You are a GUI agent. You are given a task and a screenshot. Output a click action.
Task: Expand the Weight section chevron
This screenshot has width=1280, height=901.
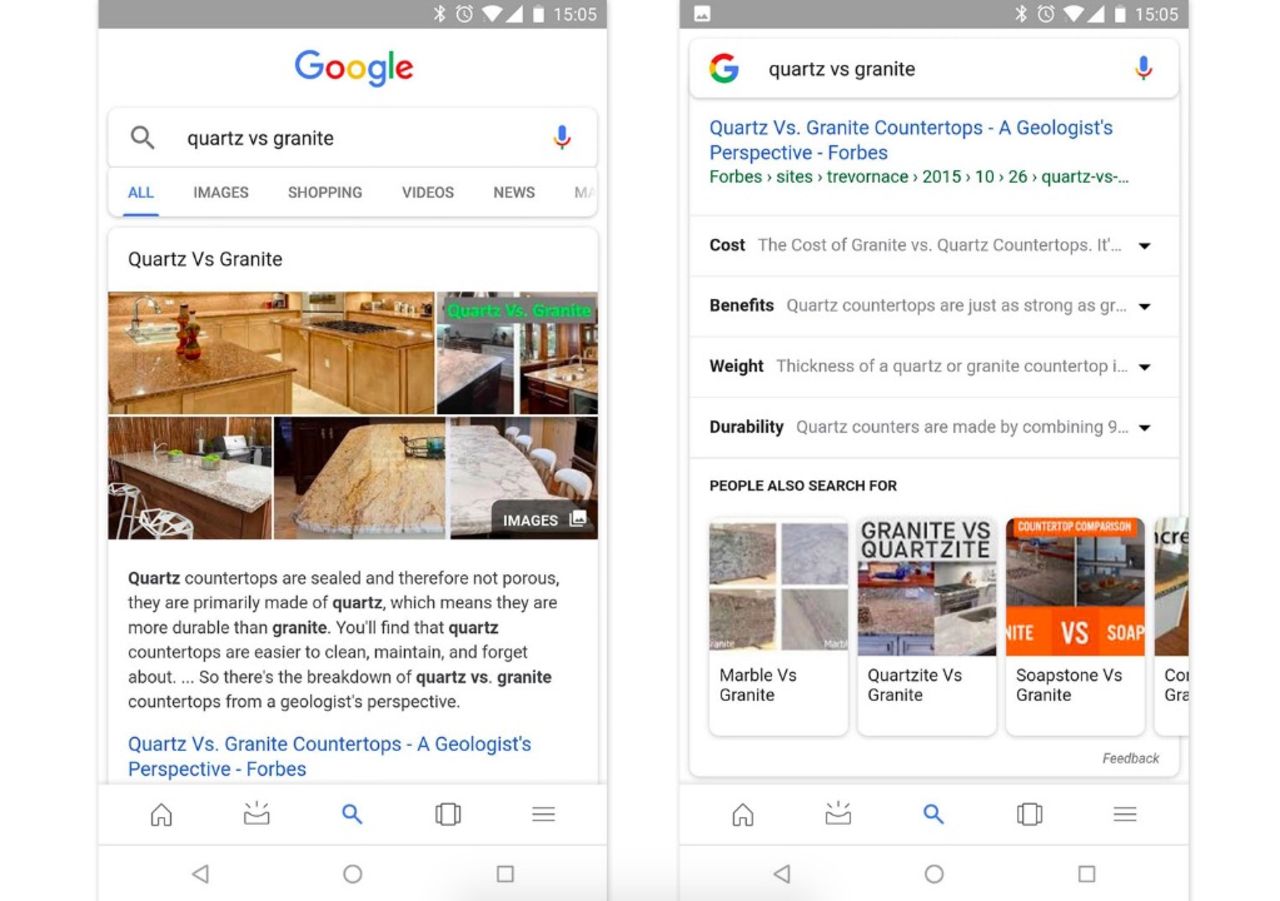pyautogui.click(x=1143, y=366)
